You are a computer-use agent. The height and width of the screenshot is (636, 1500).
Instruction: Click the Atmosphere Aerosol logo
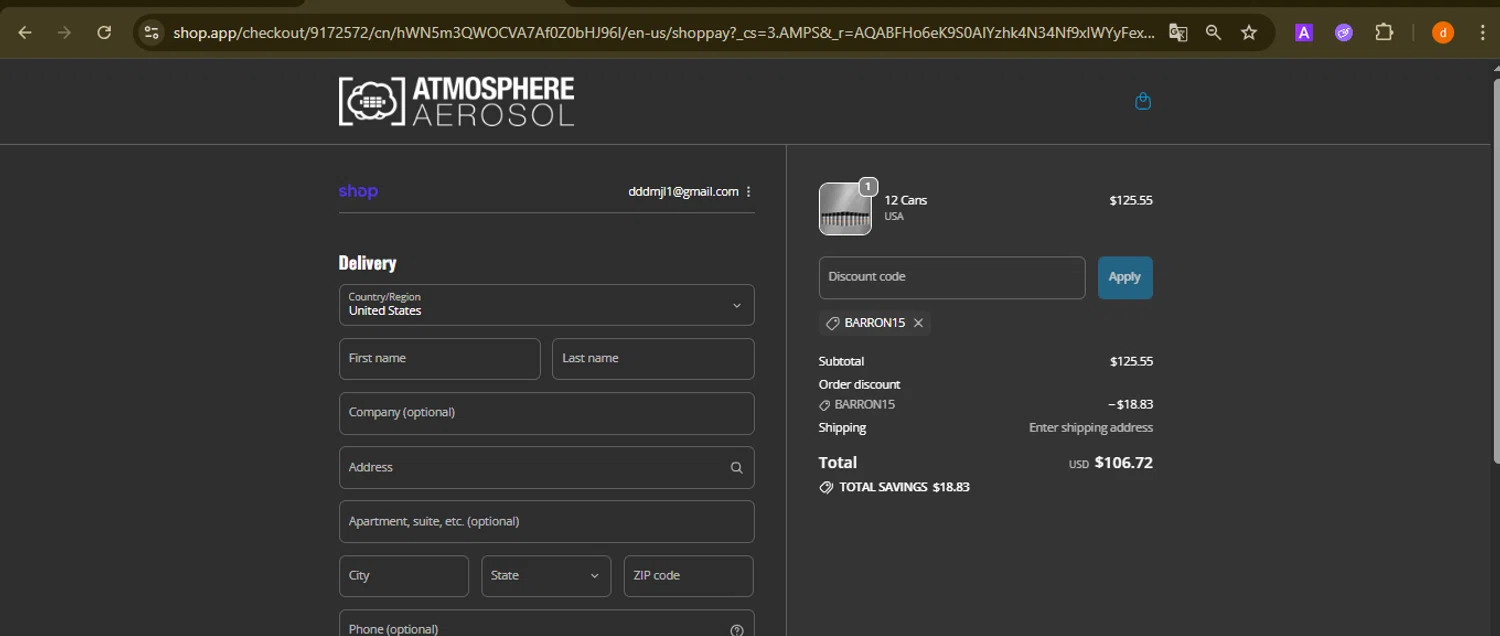(457, 101)
